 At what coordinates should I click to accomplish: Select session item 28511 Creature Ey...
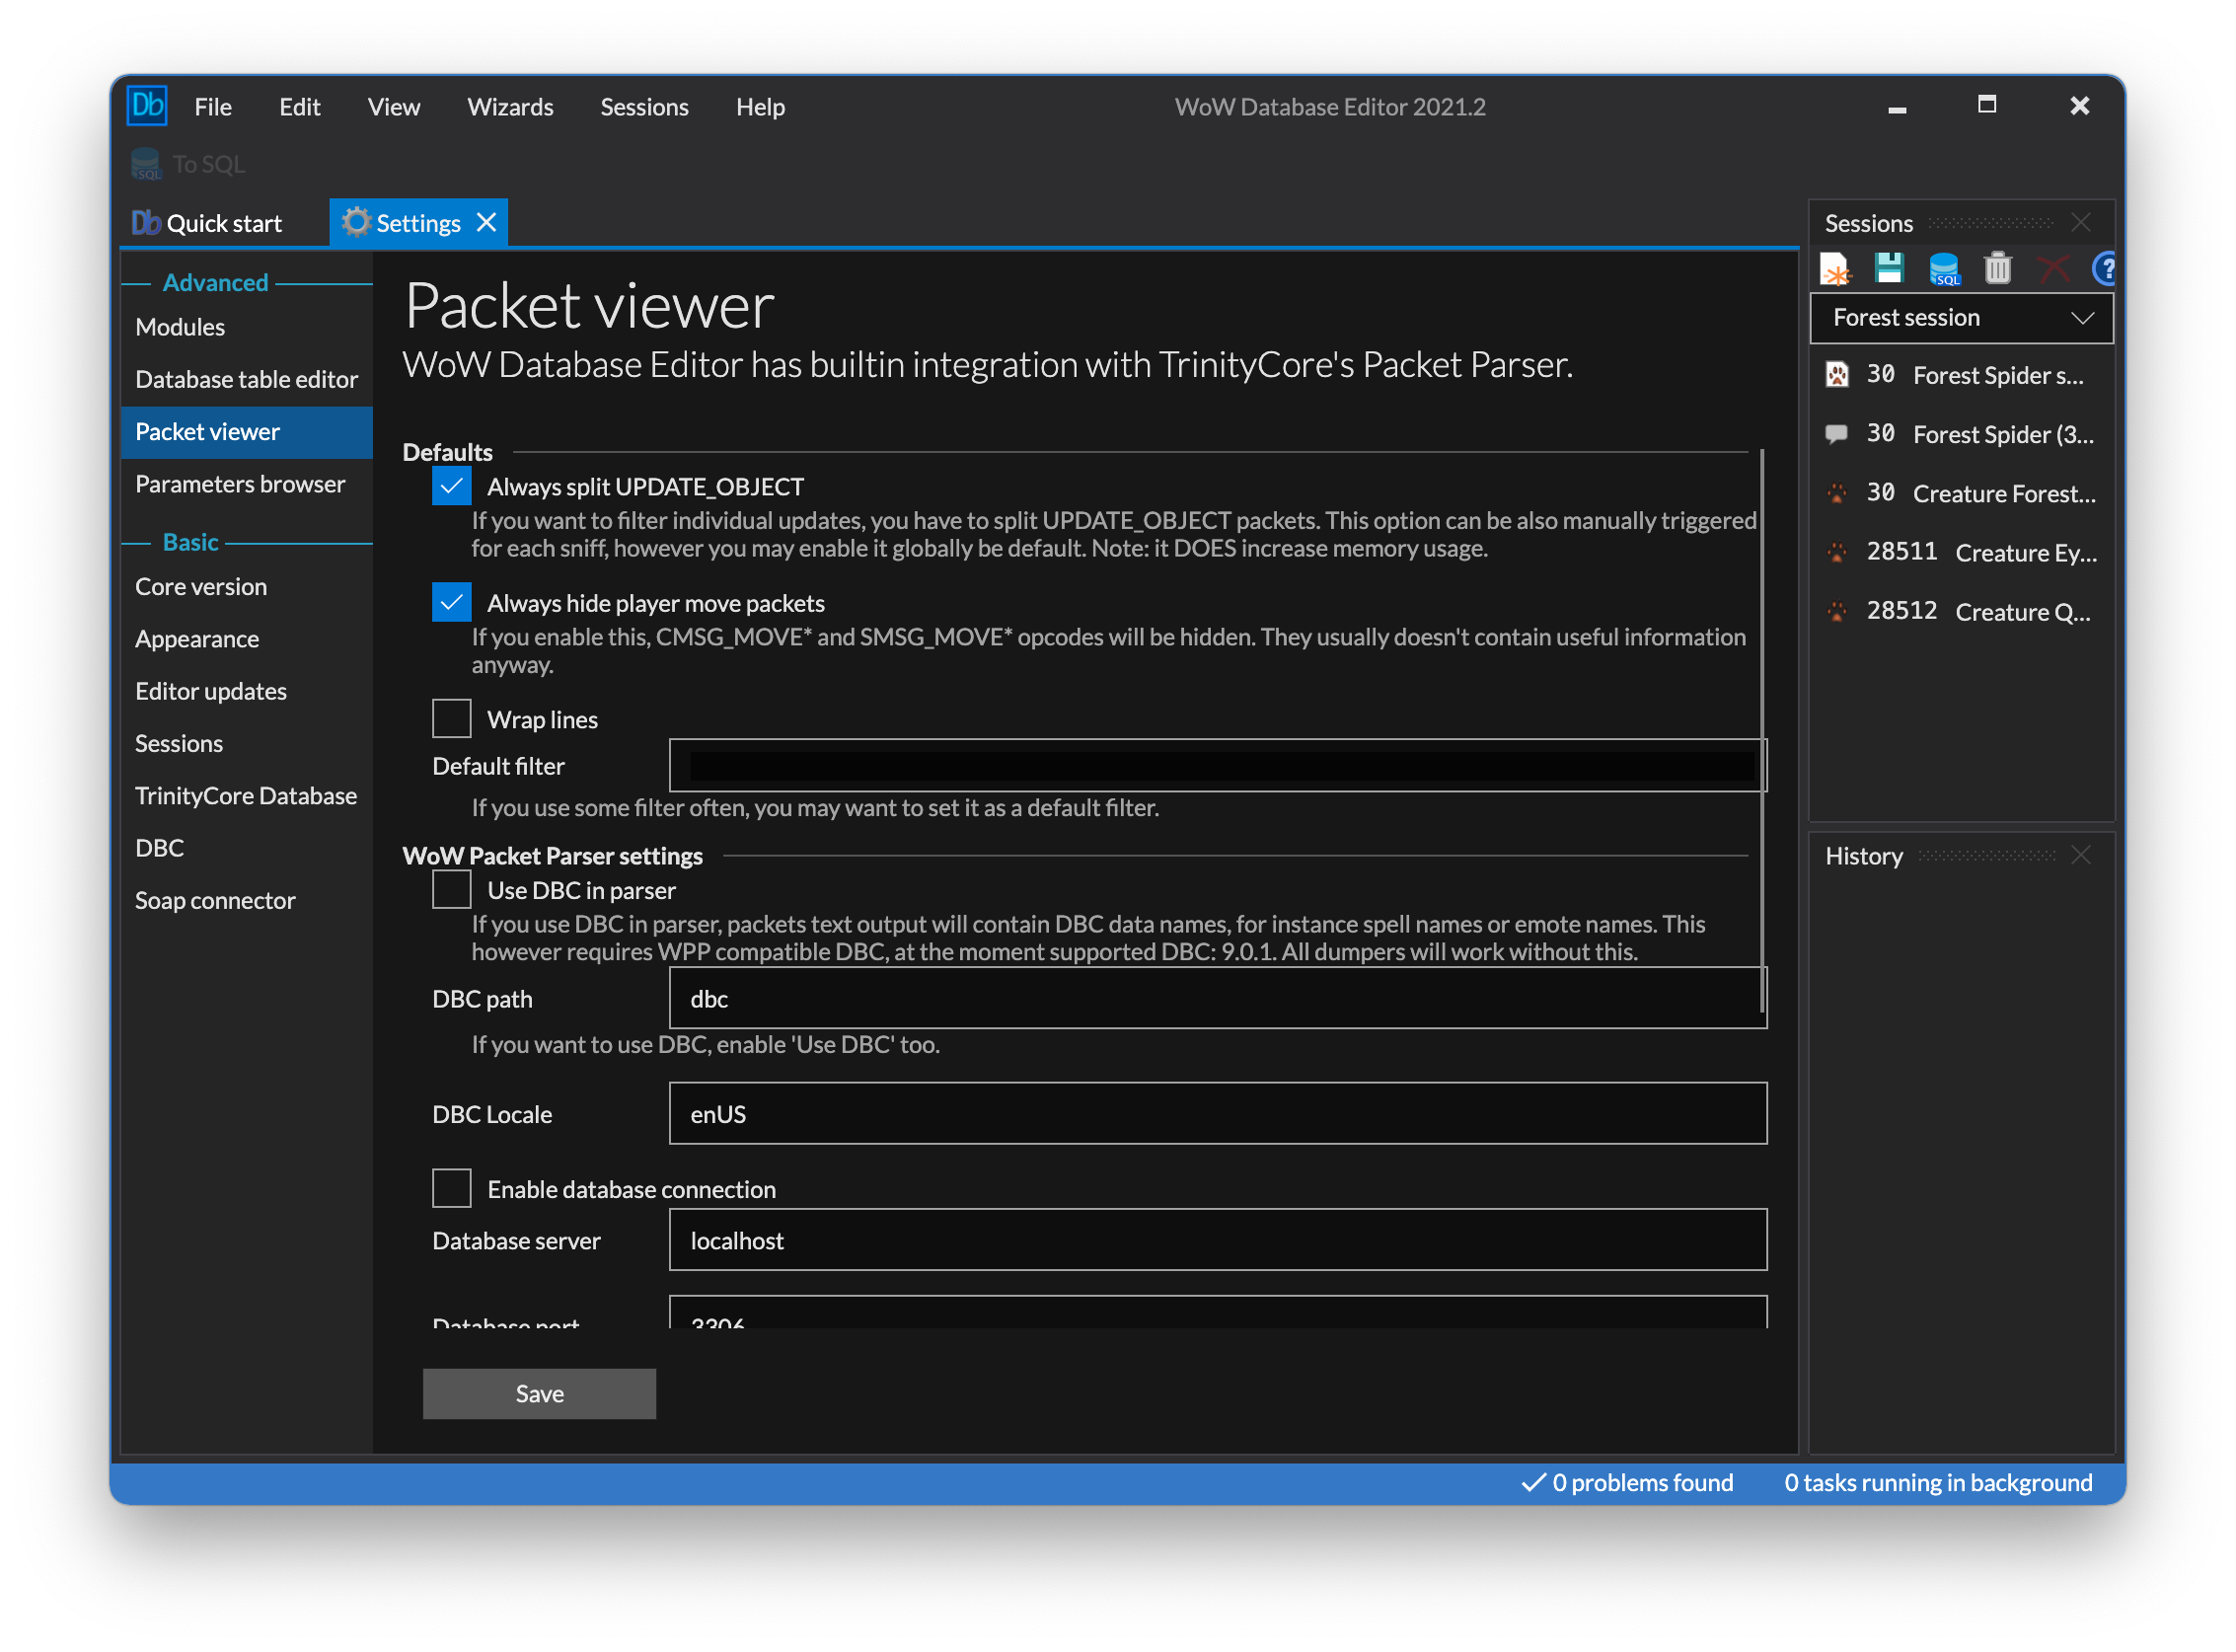pos(1960,552)
